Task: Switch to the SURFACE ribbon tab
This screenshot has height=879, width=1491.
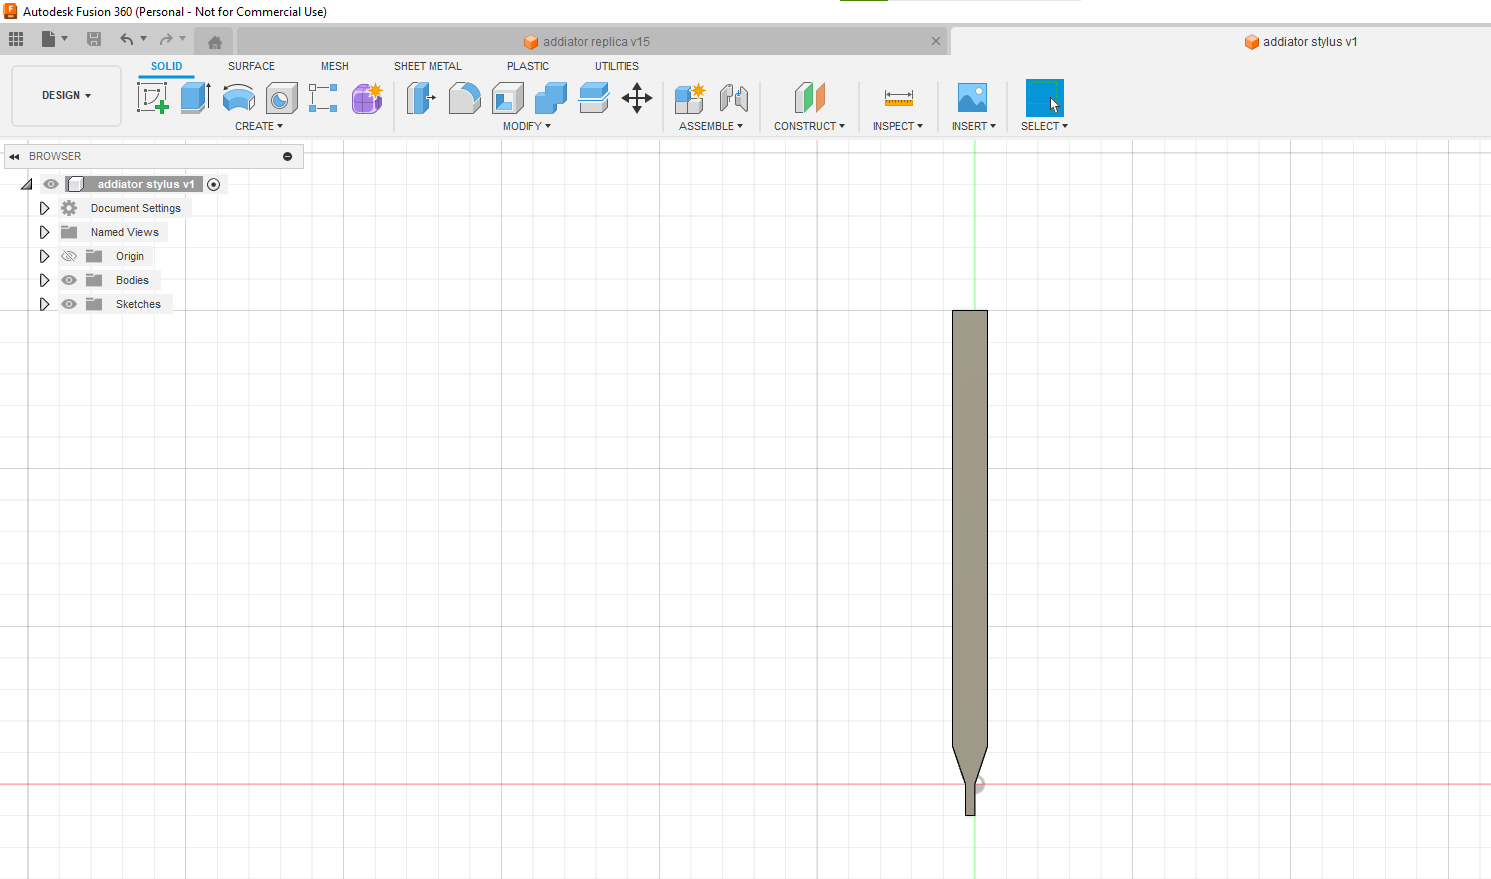Action: pyautogui.click(x=250, y=66)
